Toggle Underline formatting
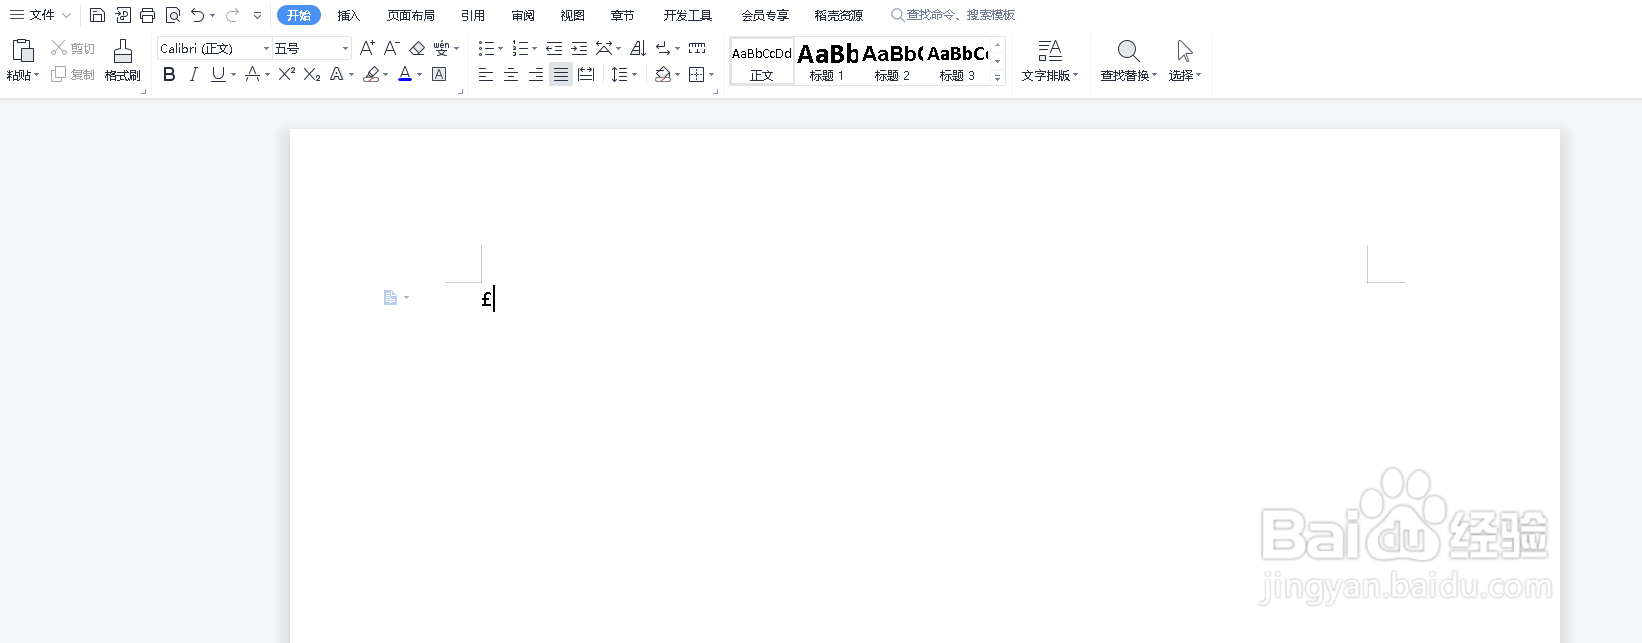The height and width of the screenshot is (643, 1642). 218,74
